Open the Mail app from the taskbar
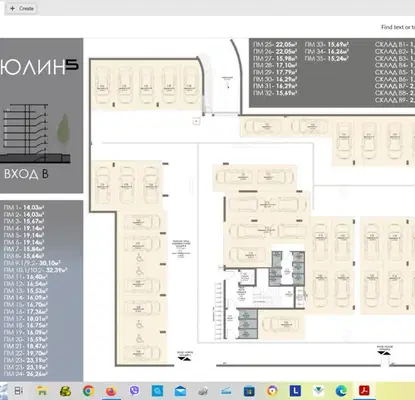This screenshot has height=400, width=415. click(180, 391)
